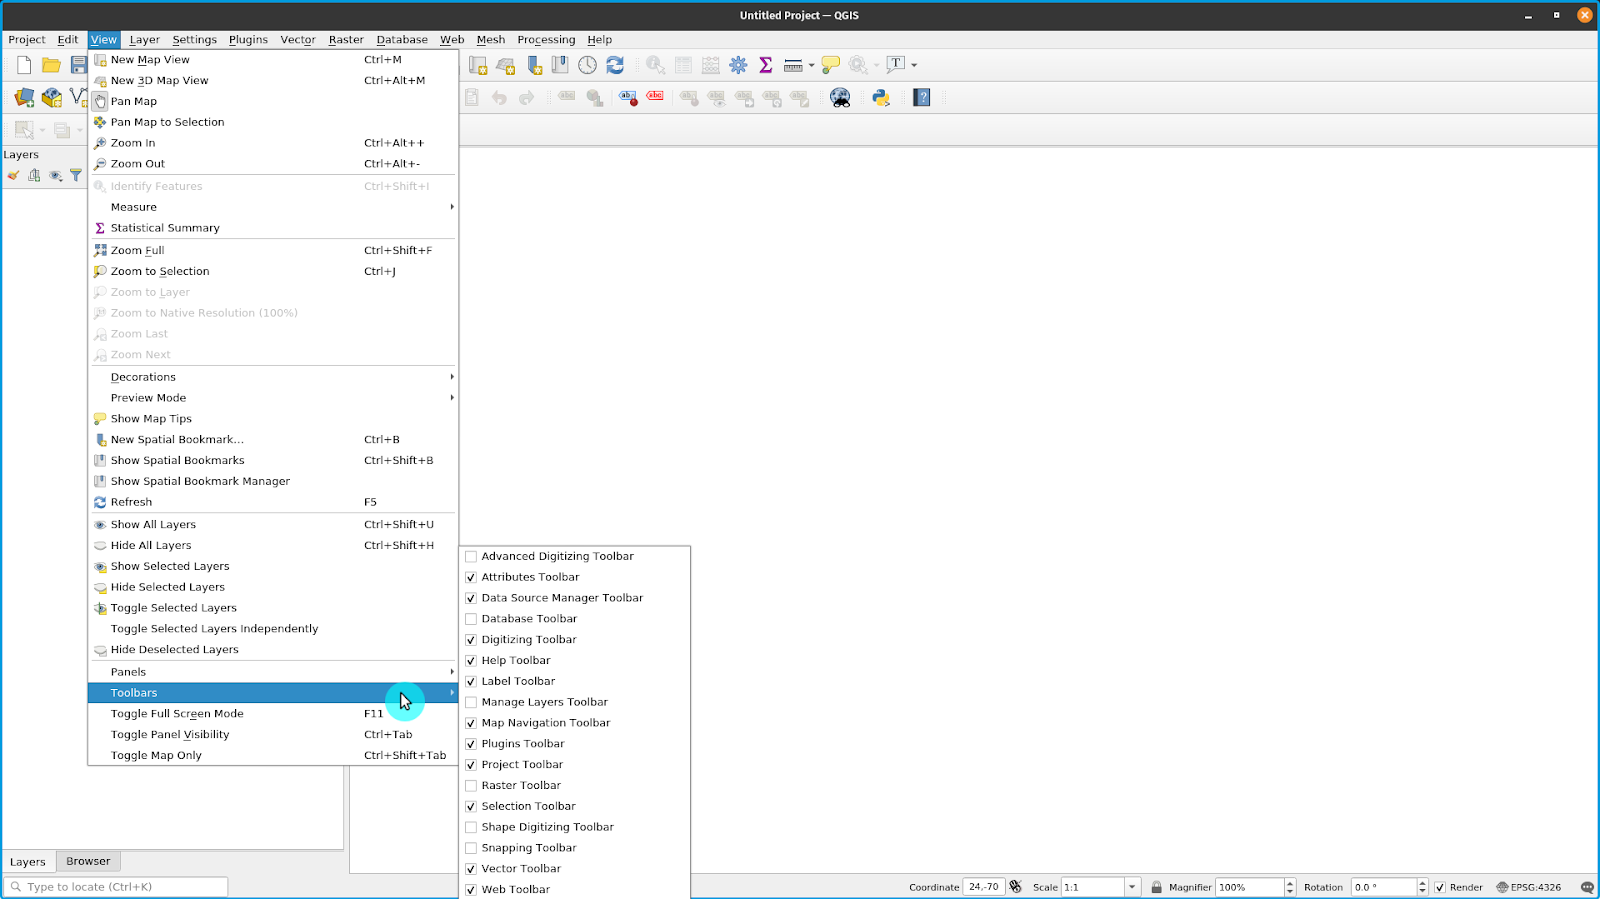This screenshot has height=899, width=1600.
Task: Click the Refresh arrows toolbar icon
Action: pos(615,65)
